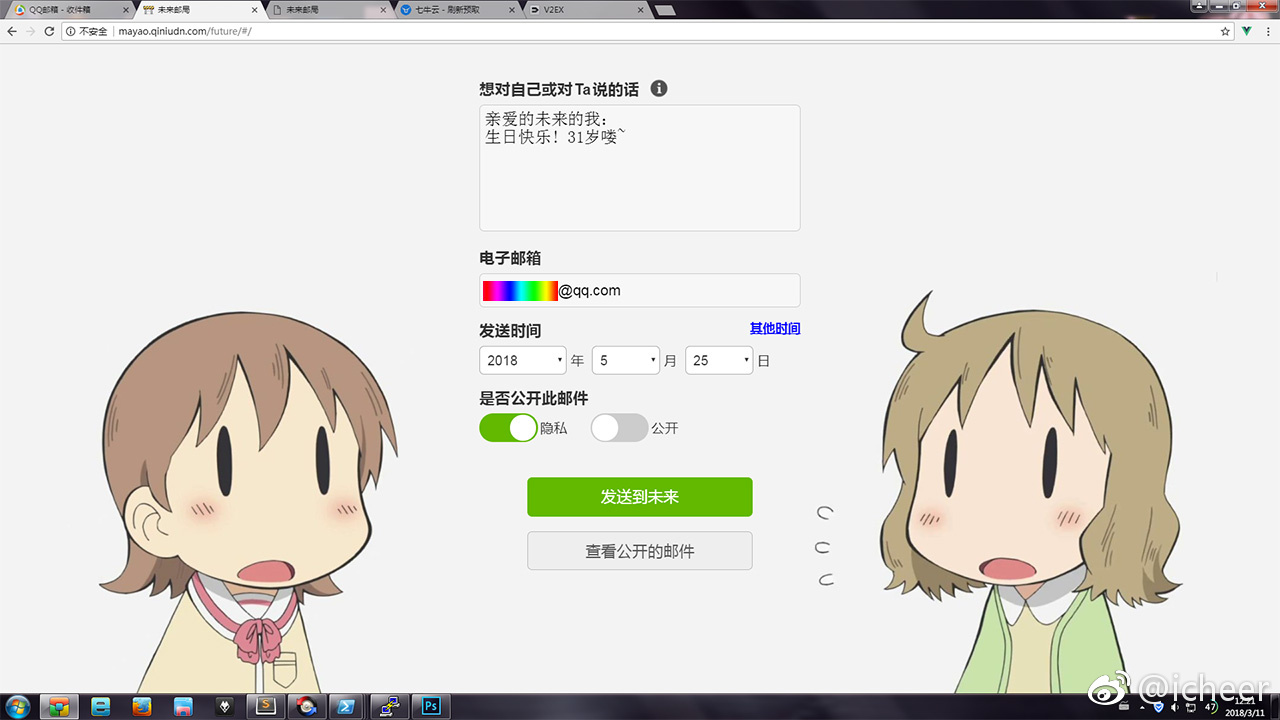Open Sublime Text from the taskbar

[x=265, y=707]
